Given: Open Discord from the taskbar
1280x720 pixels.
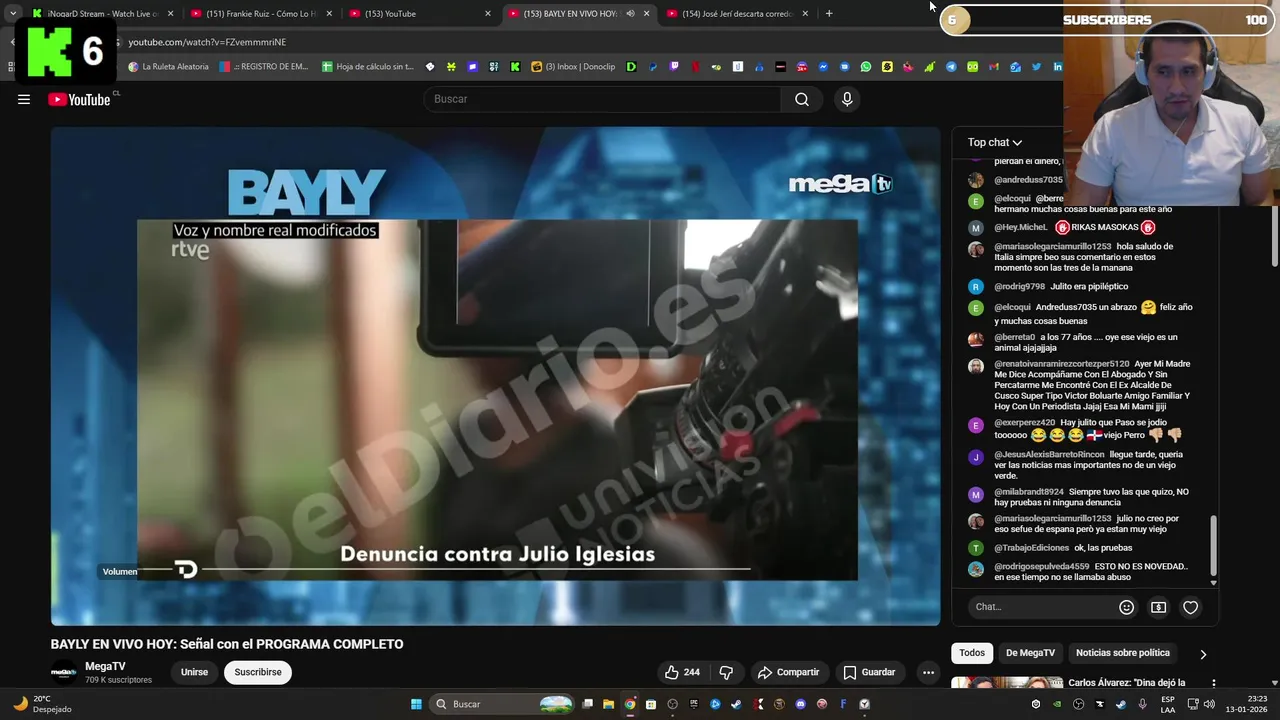Looking at the screenshot, I should click(800, 704).
